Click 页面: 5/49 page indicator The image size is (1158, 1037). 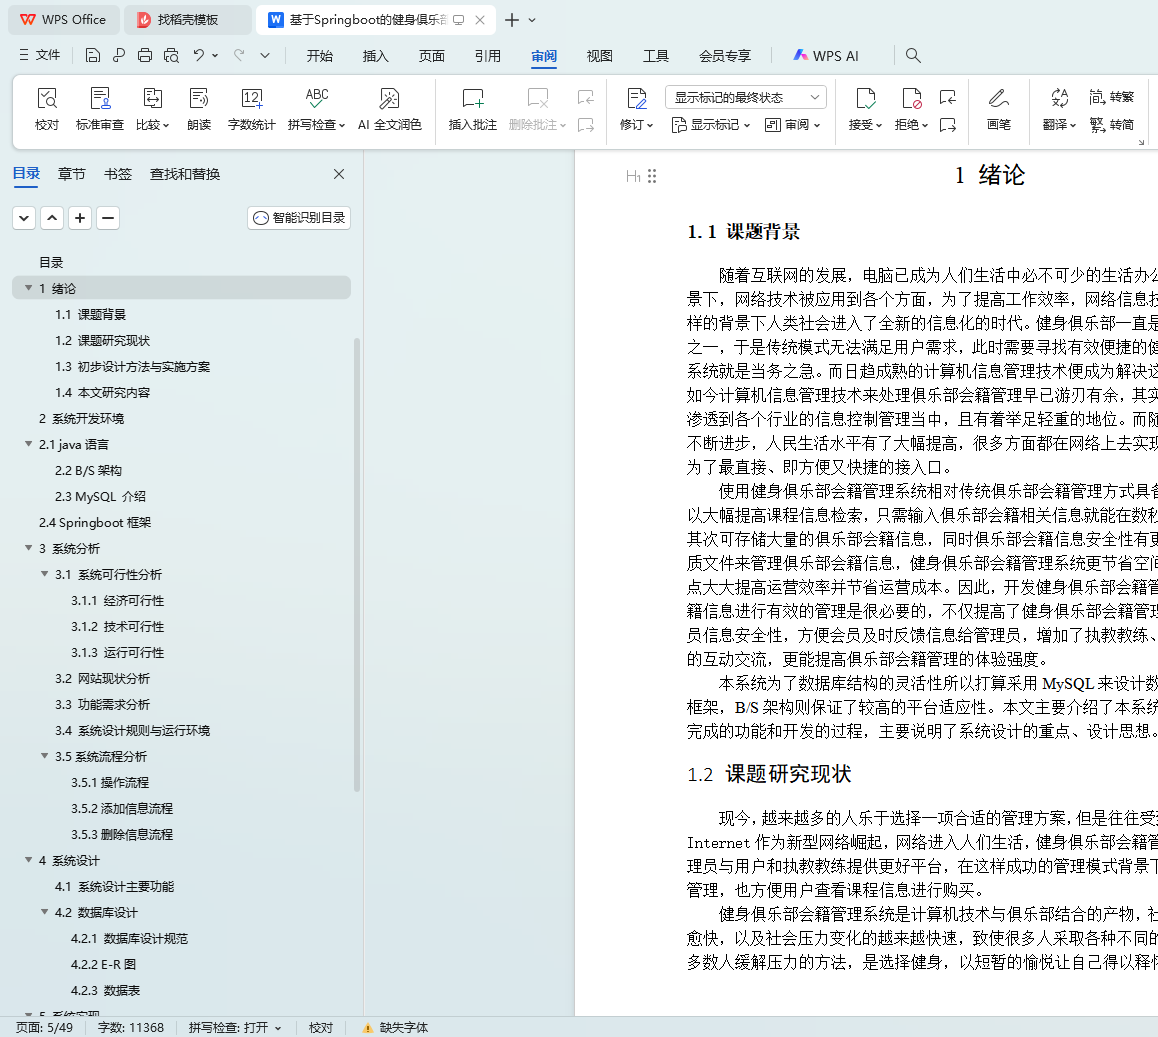coord(44,1027)
